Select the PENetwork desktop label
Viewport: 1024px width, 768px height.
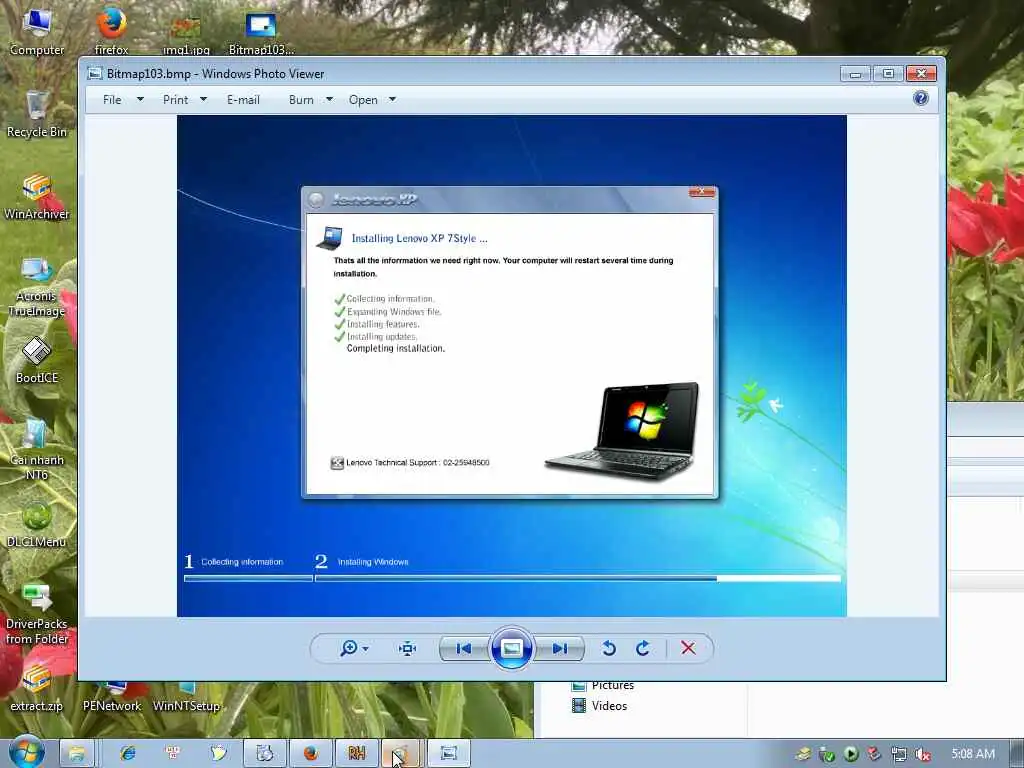coord(112,706)
